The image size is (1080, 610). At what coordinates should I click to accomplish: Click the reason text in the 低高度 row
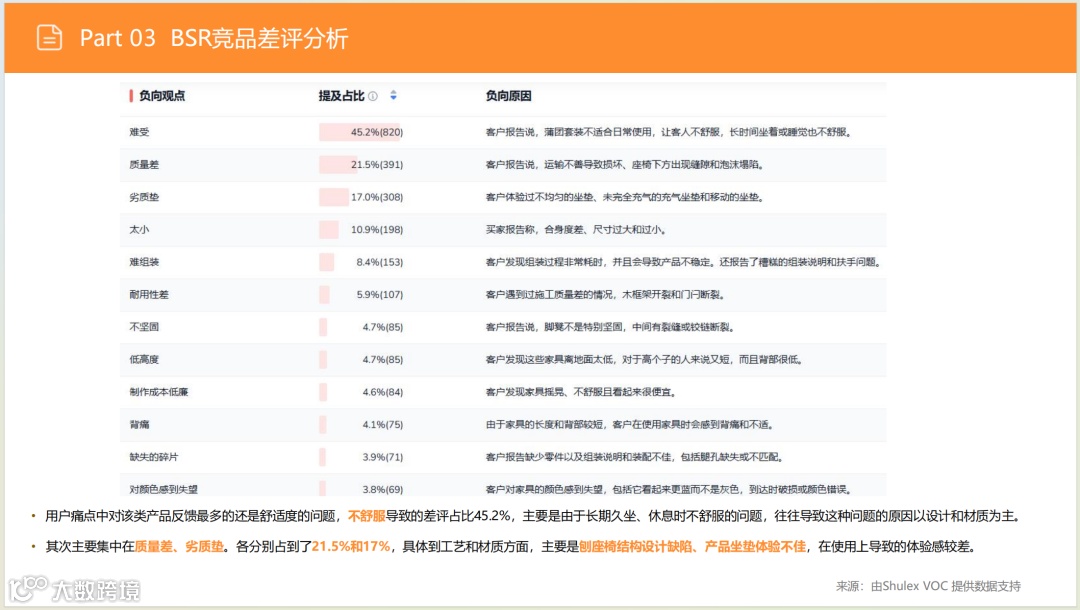click(645, 359)
